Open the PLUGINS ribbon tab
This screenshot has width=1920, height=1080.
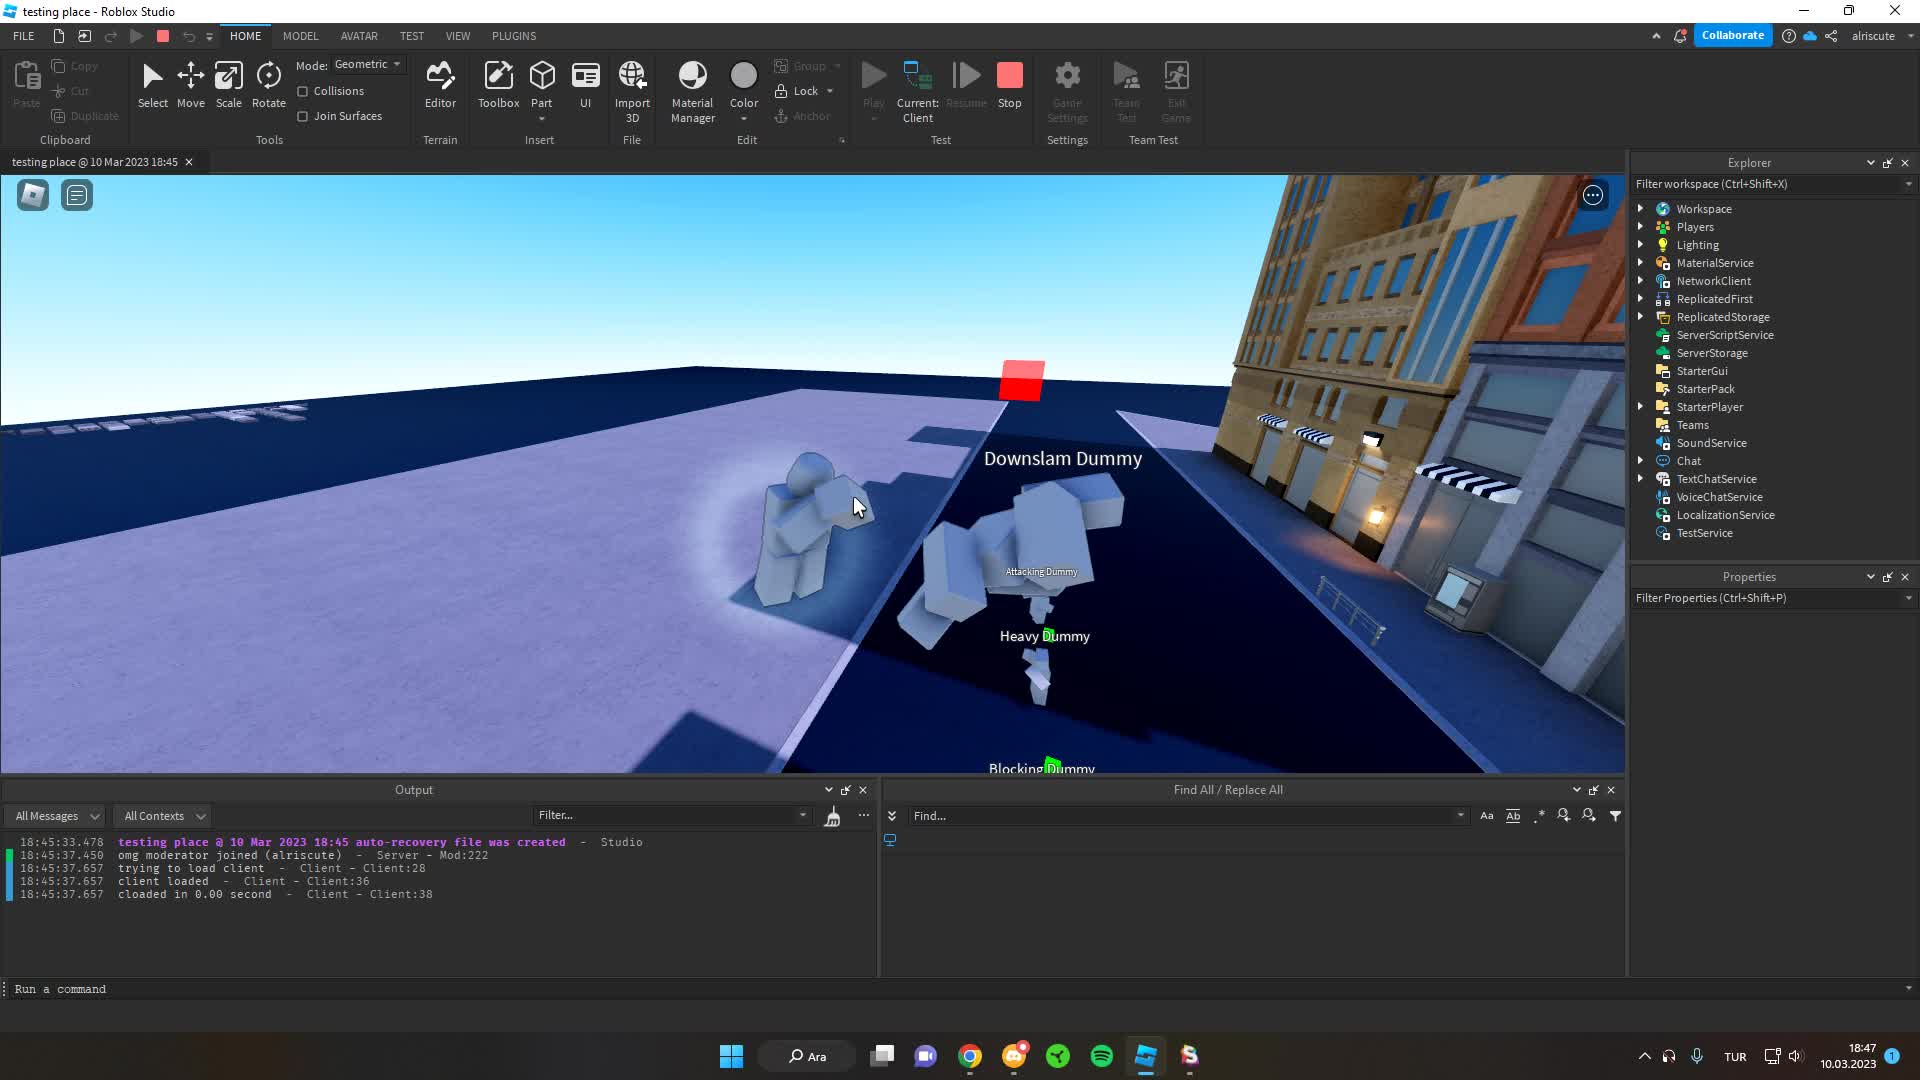click(x=514, y=36)
